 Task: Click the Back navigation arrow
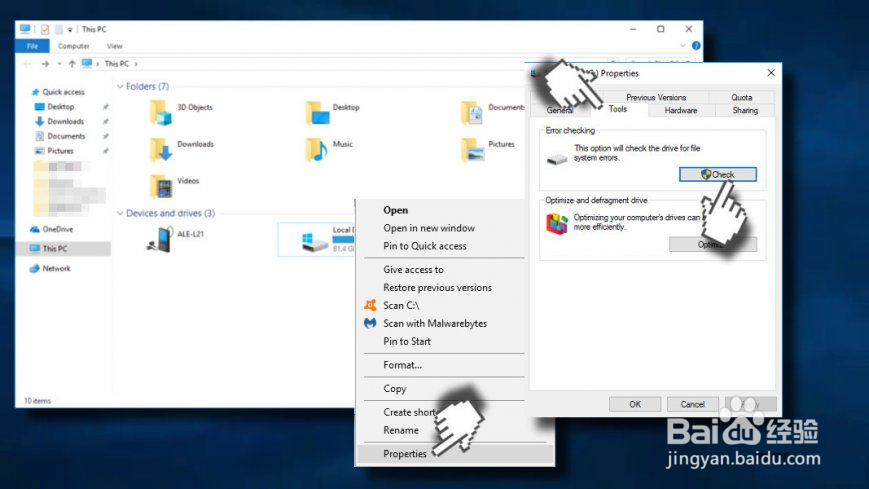coord(27,64)
